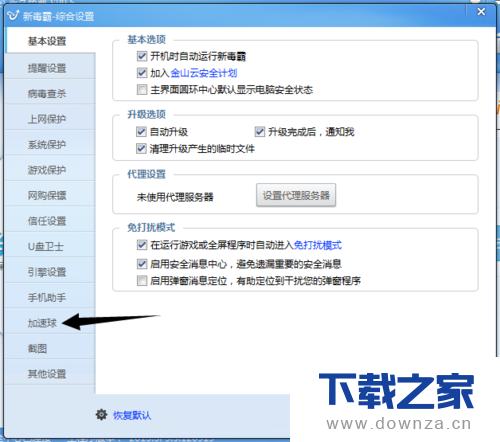Click the 新毒霸-综合设置 title text

pos(58,16)
